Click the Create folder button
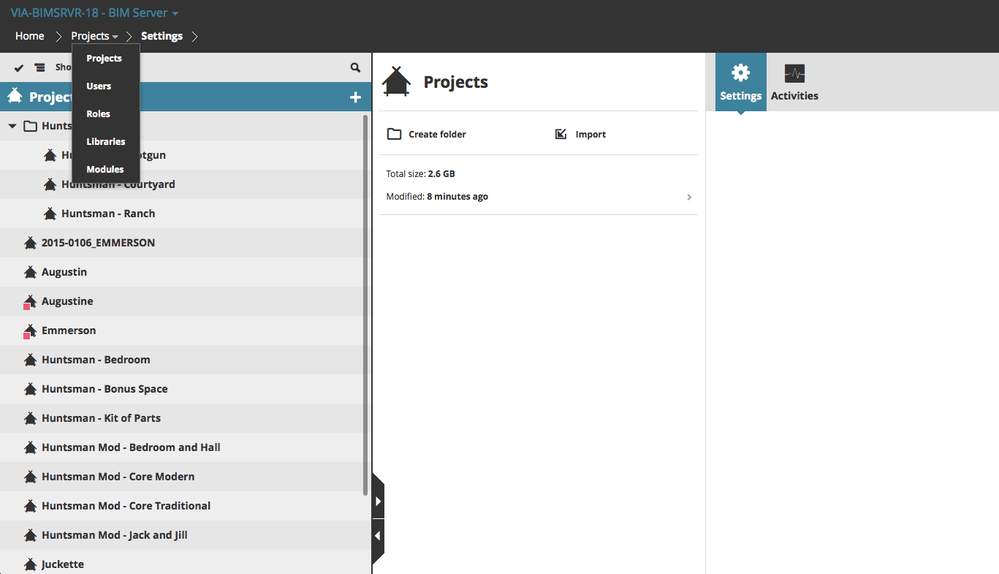Image resolution: width=999 pixels, height=574 pixels. (427, 134)
